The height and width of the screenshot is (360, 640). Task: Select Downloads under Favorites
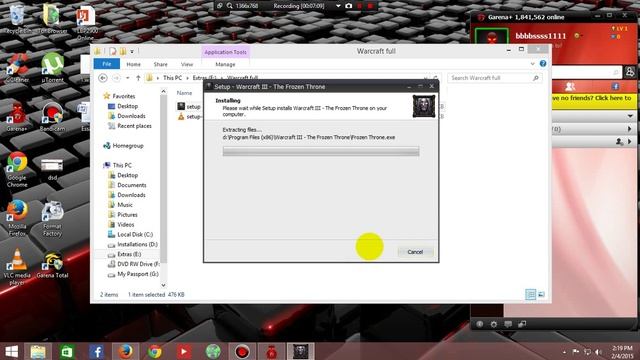point(131,116)
